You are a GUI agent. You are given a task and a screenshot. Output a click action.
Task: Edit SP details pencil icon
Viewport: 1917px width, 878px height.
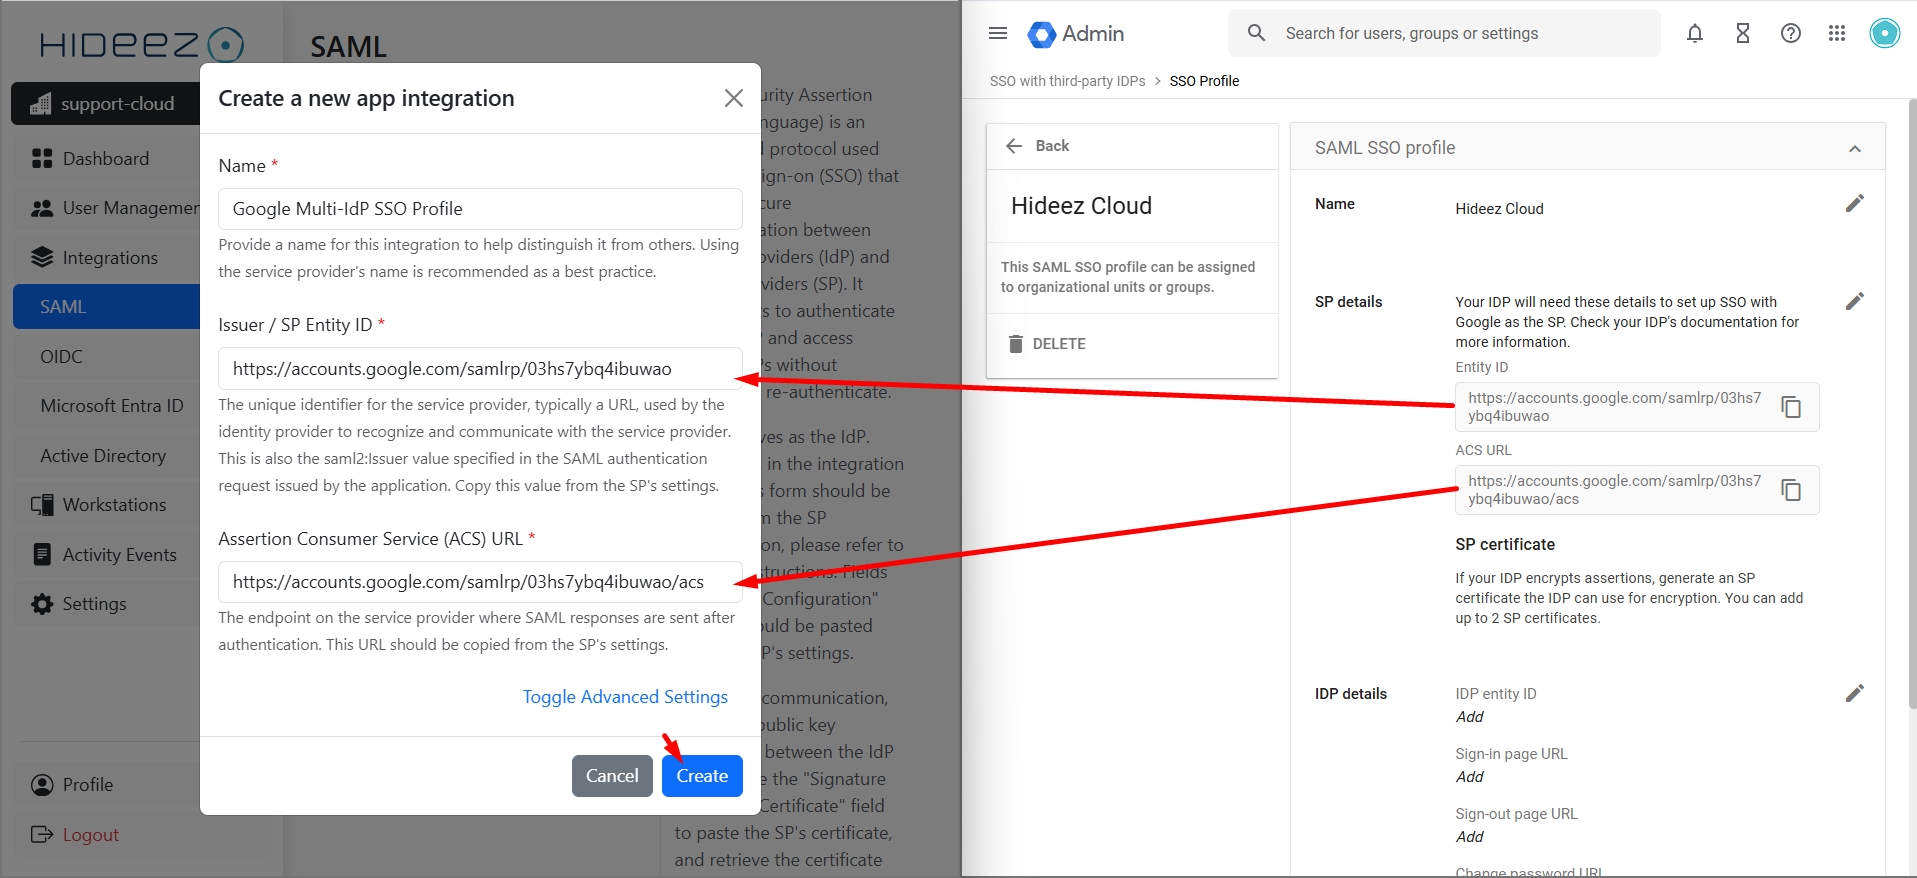click(1855, 301)
